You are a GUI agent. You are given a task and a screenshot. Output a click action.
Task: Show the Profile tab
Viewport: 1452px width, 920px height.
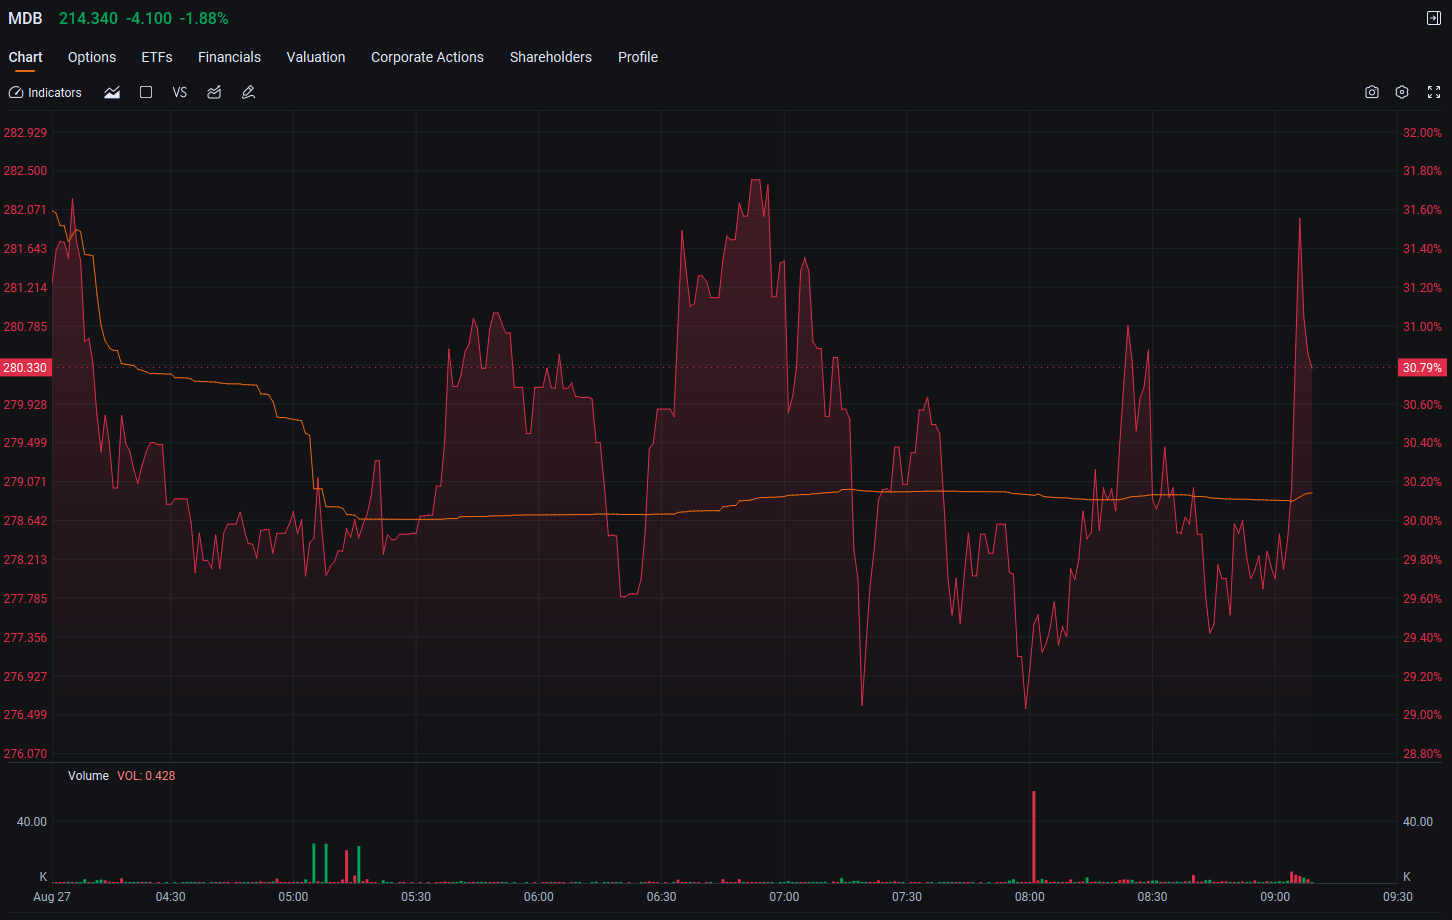638,57
